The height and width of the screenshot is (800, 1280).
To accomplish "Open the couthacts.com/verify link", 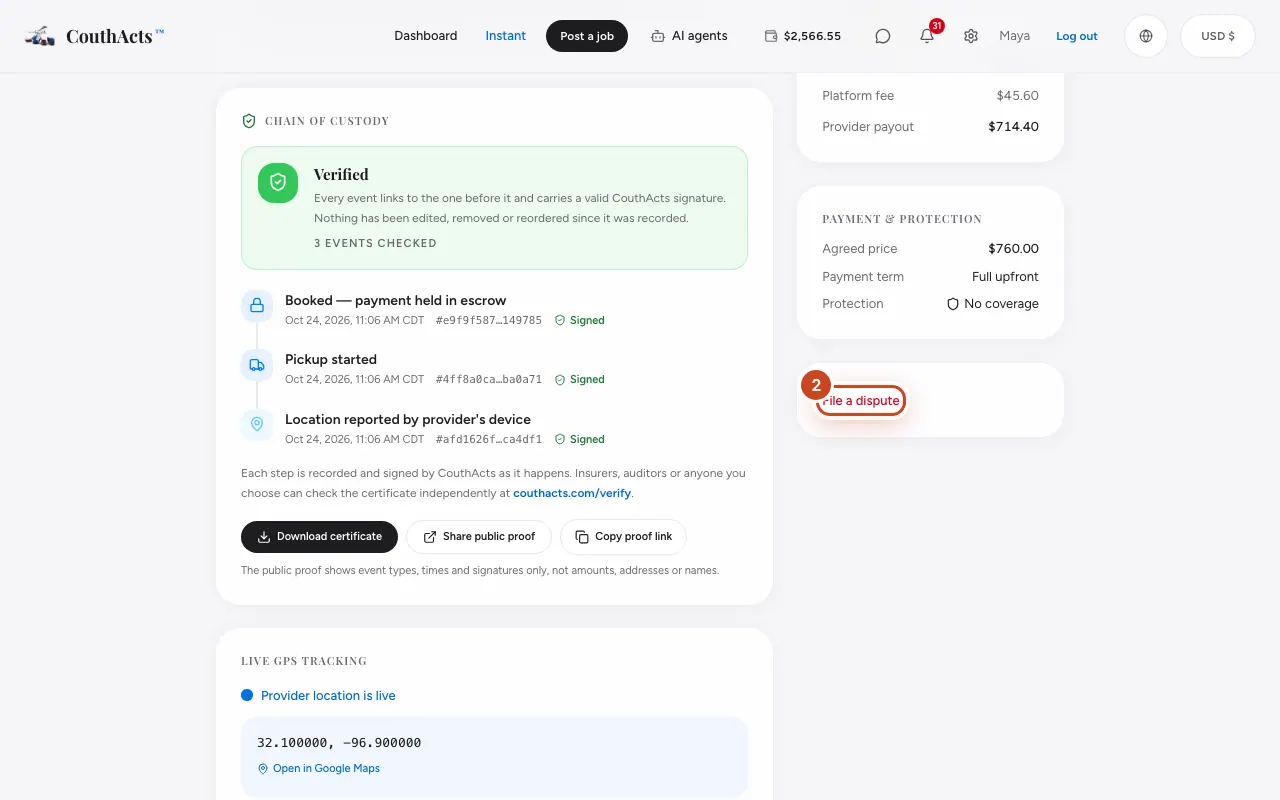I will (572, 493).
